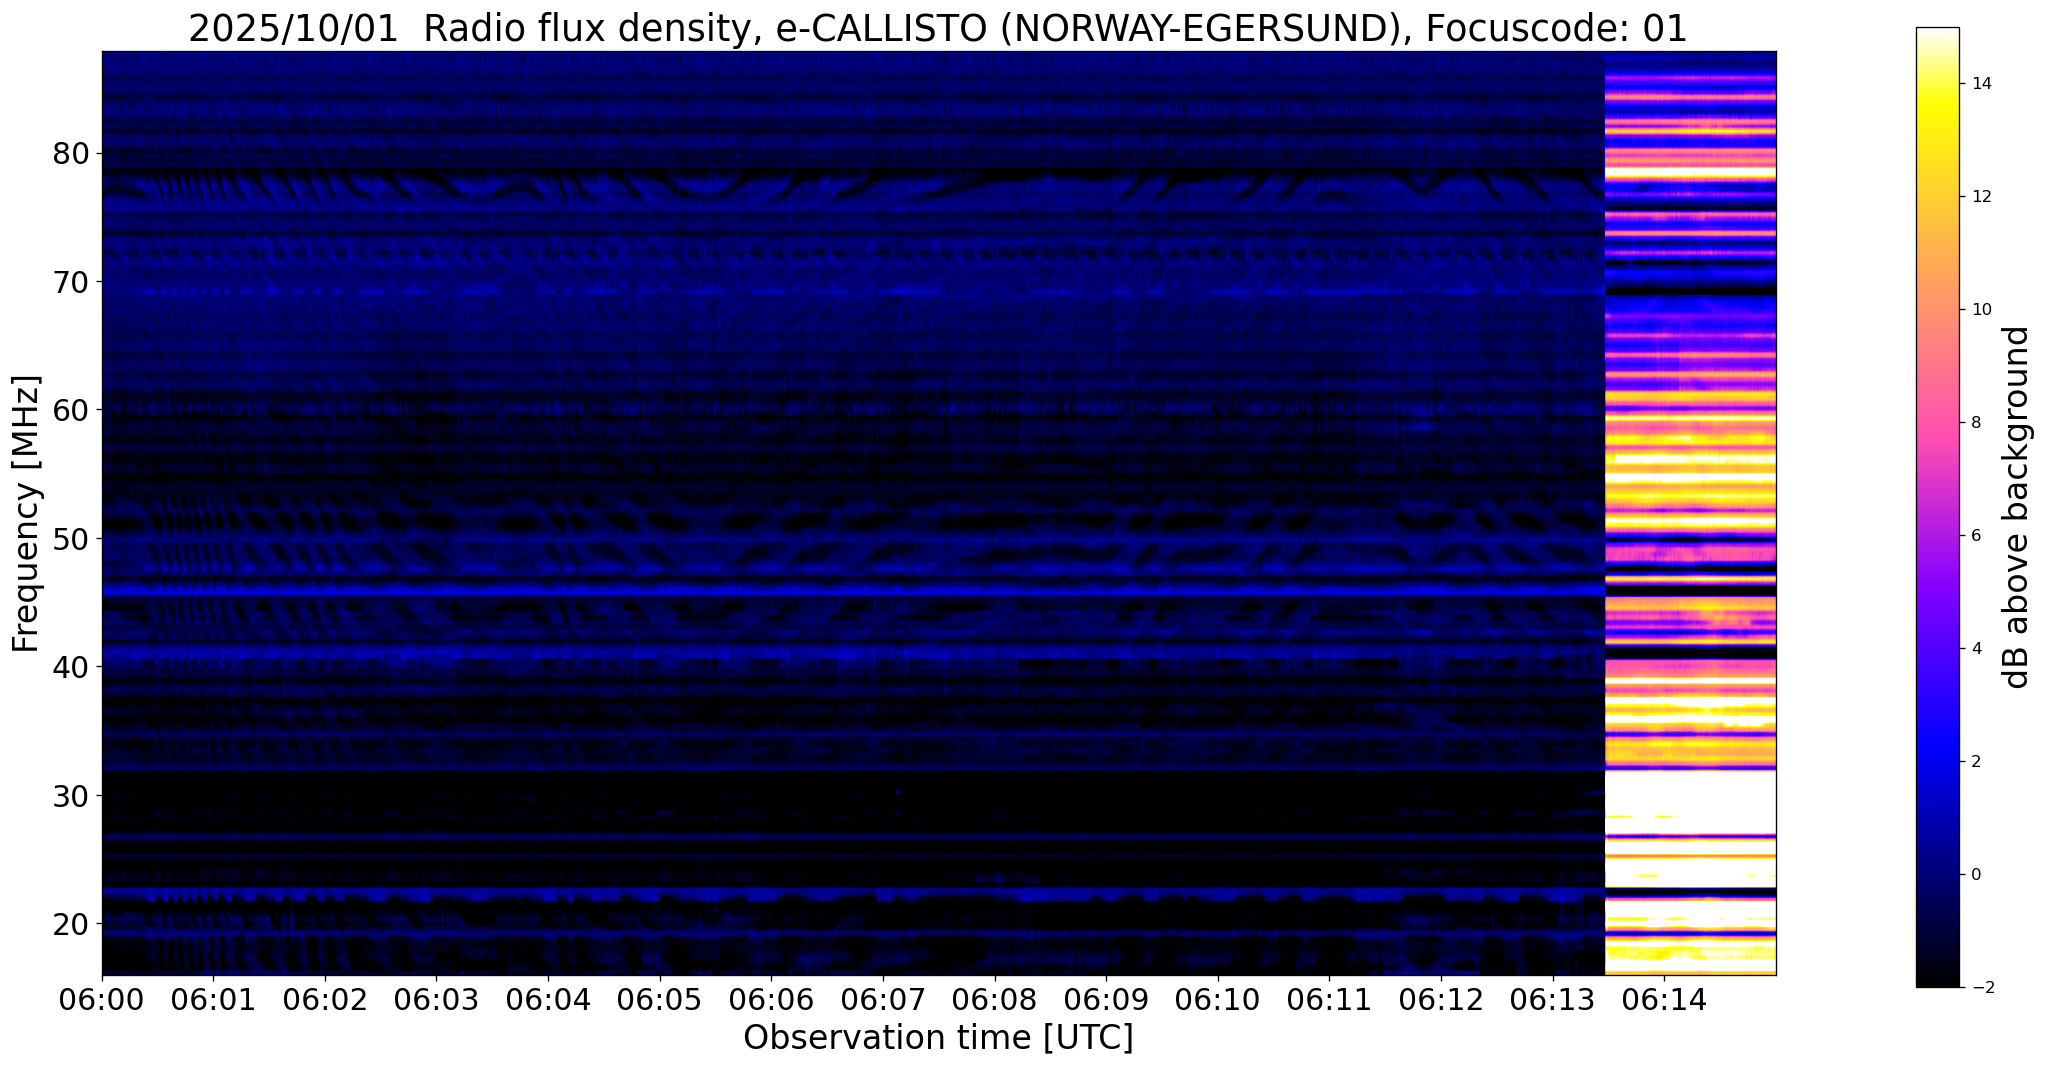This screenshot has height=1067, width=2047.
Task: Click the 06:10 time tick label
Action: coord(1218,1002)
